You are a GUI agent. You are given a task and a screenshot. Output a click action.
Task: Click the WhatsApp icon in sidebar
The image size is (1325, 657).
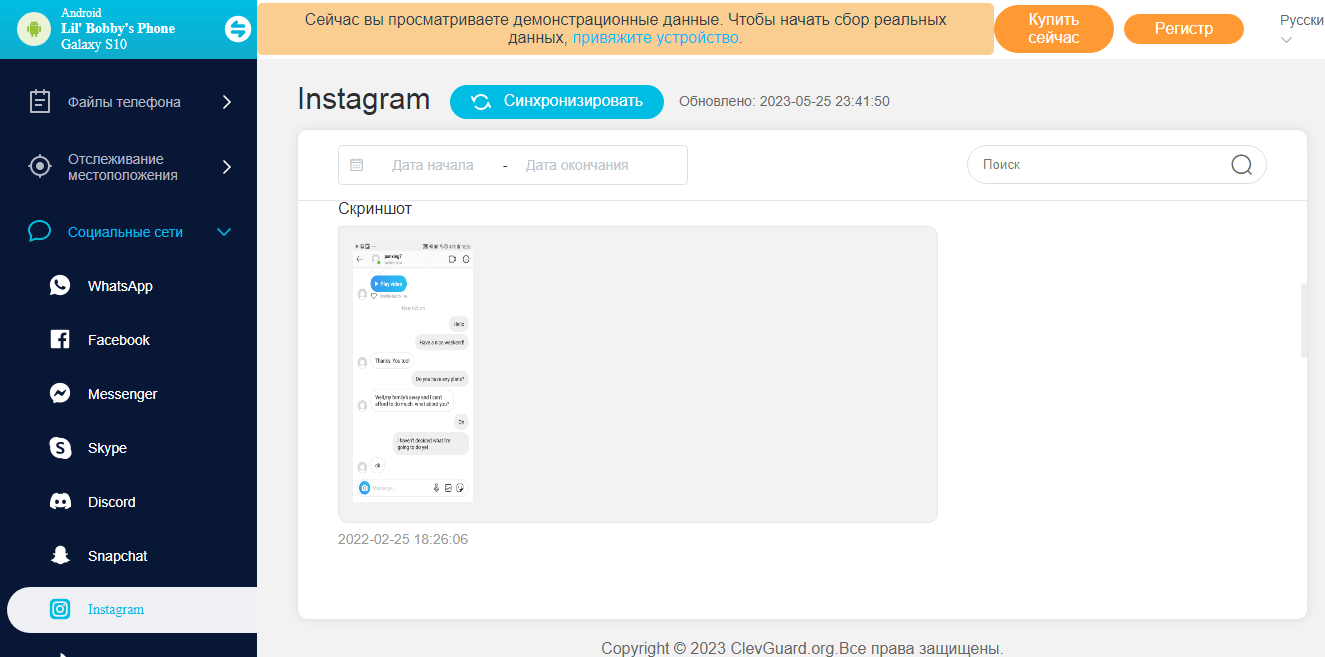point(60,286)
